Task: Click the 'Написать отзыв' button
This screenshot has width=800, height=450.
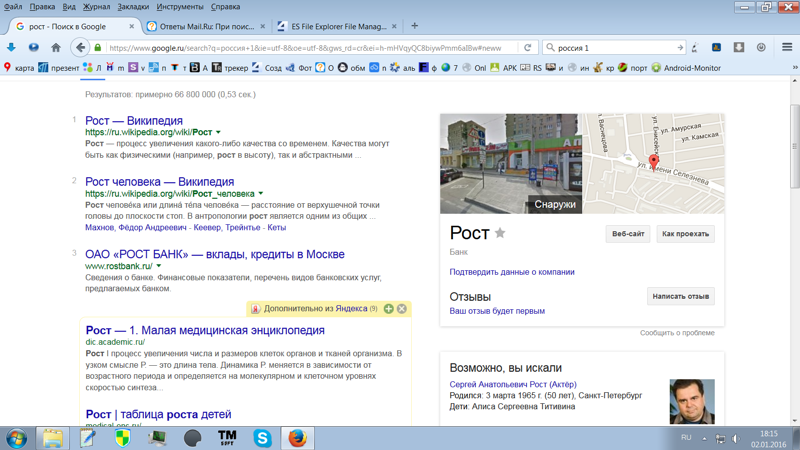Action: coord(681,296)
